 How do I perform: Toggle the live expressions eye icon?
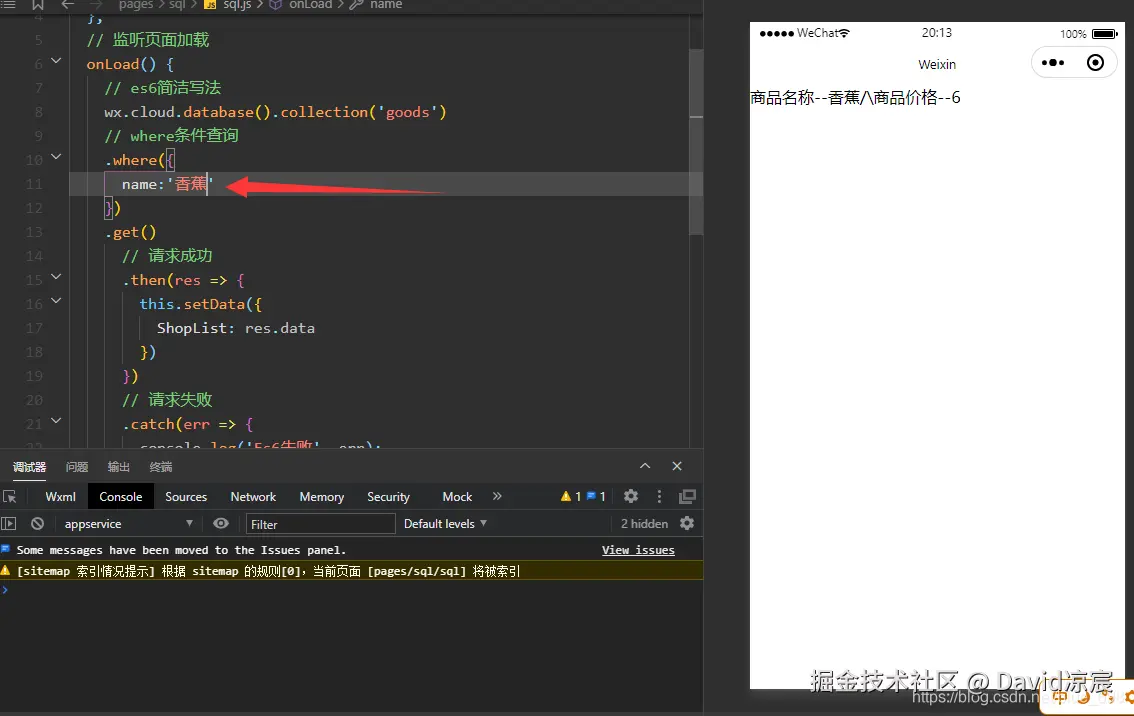[220, 523]
